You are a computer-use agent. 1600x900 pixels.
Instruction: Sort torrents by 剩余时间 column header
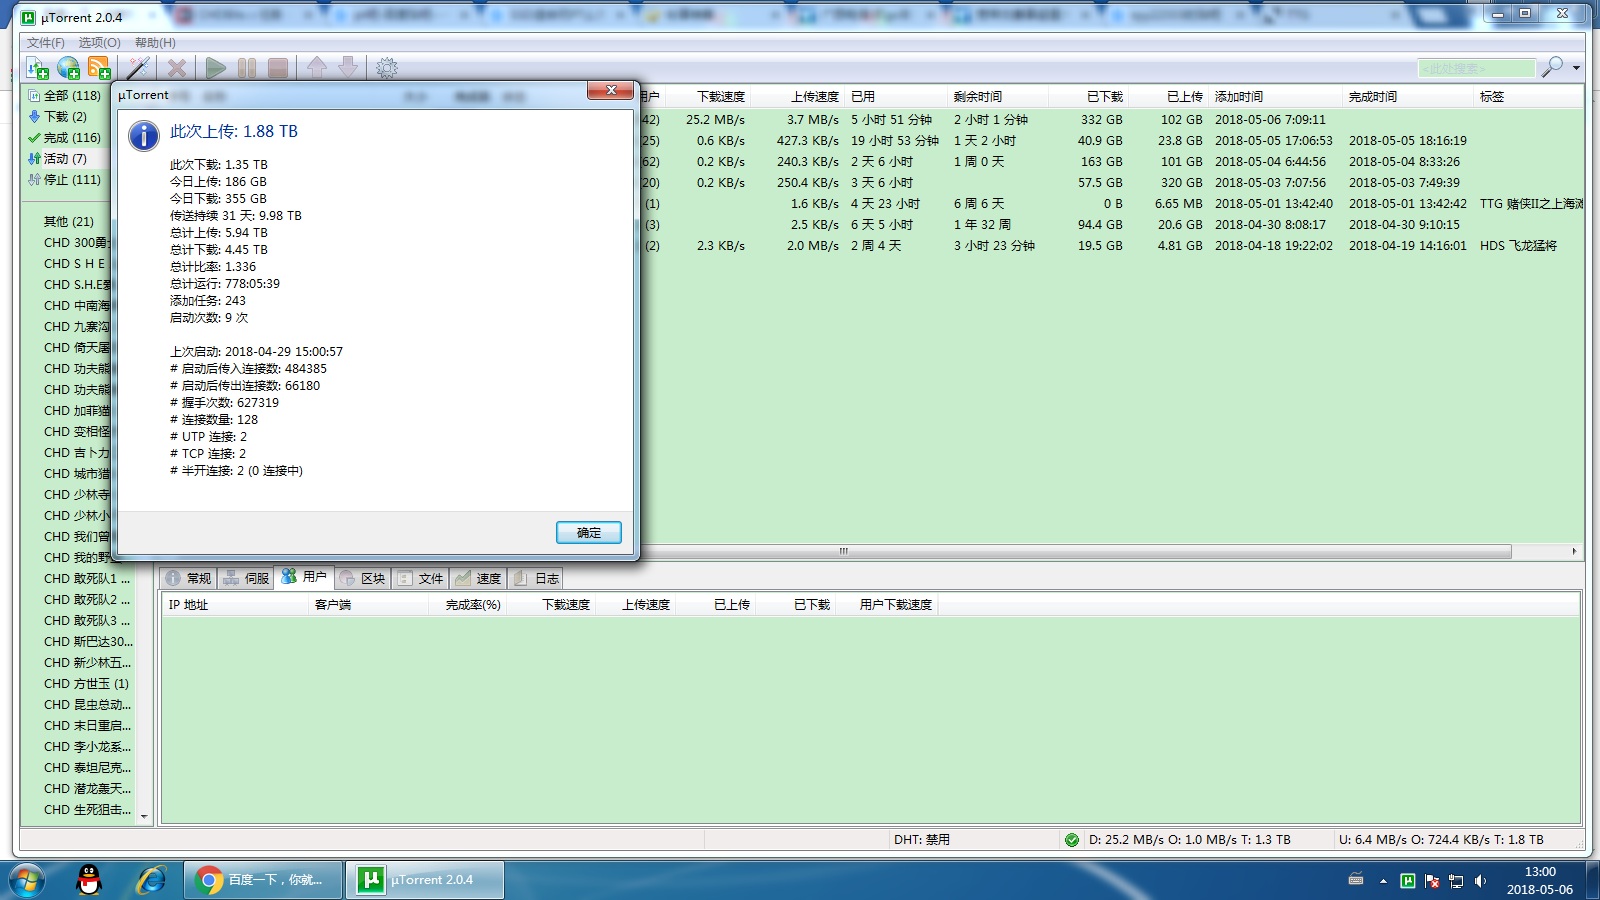(x=998, y=97)
